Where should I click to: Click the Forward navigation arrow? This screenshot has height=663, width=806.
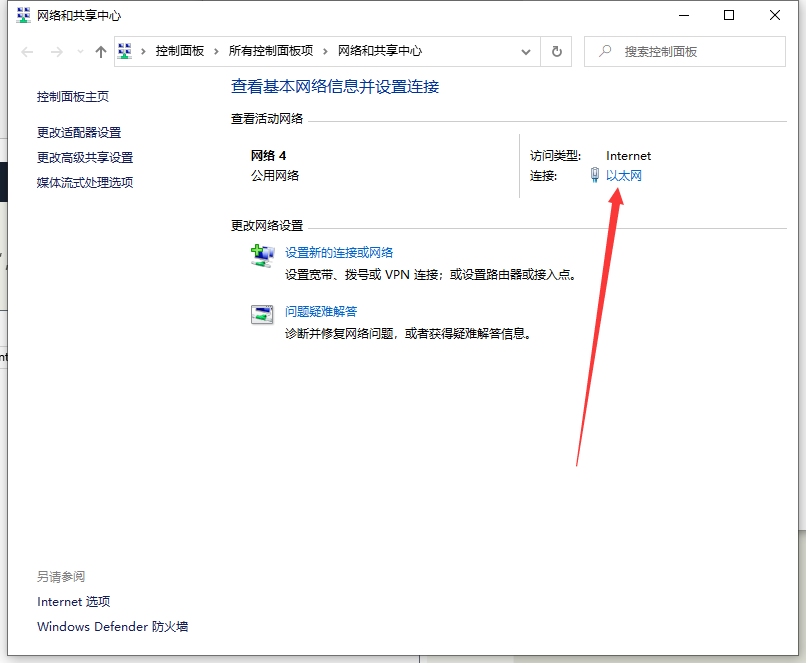click(57, 52)
